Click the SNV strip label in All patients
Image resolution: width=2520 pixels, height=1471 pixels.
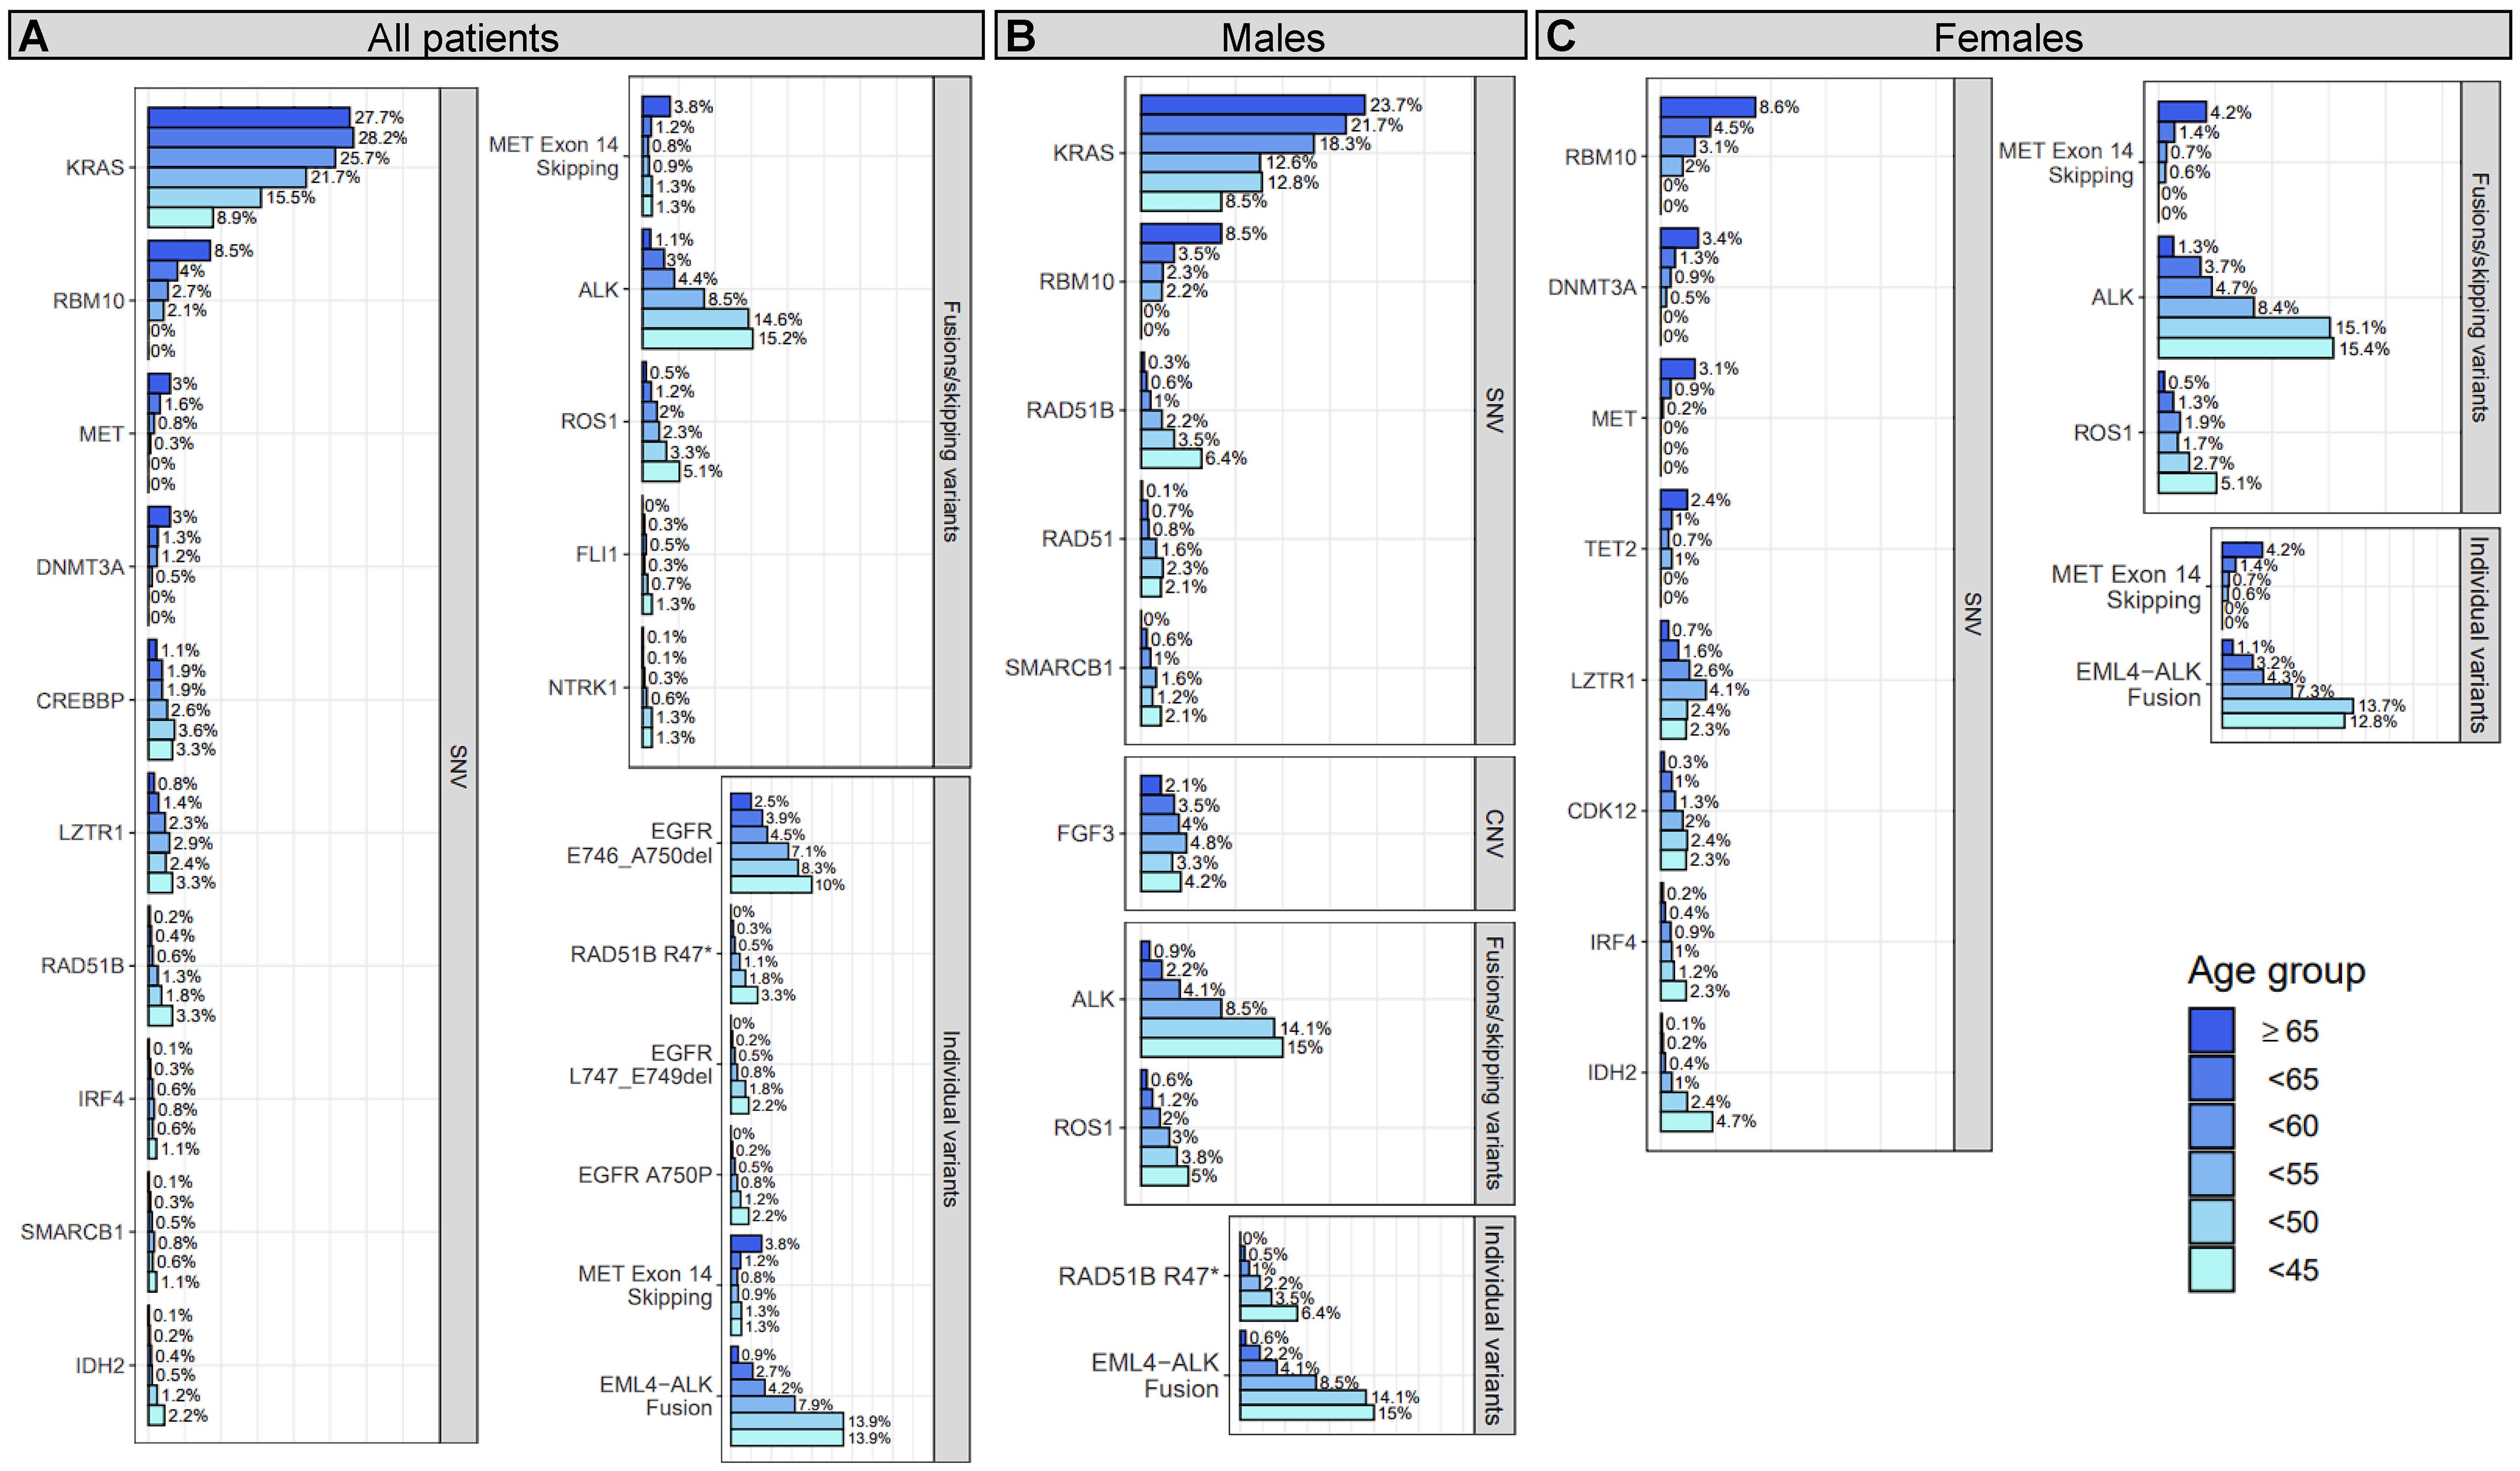pos(458,765)
